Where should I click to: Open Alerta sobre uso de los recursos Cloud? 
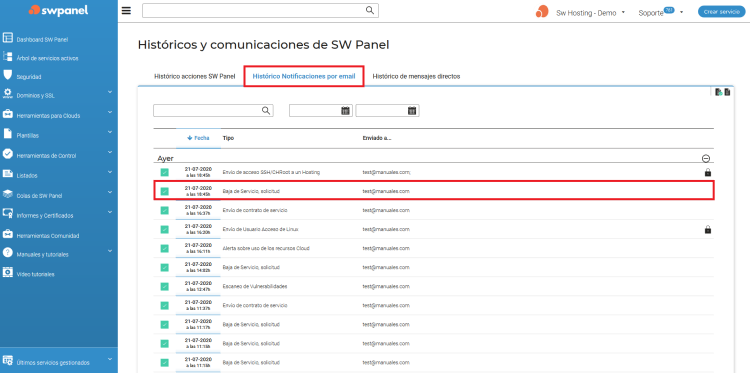pos(266,249)
